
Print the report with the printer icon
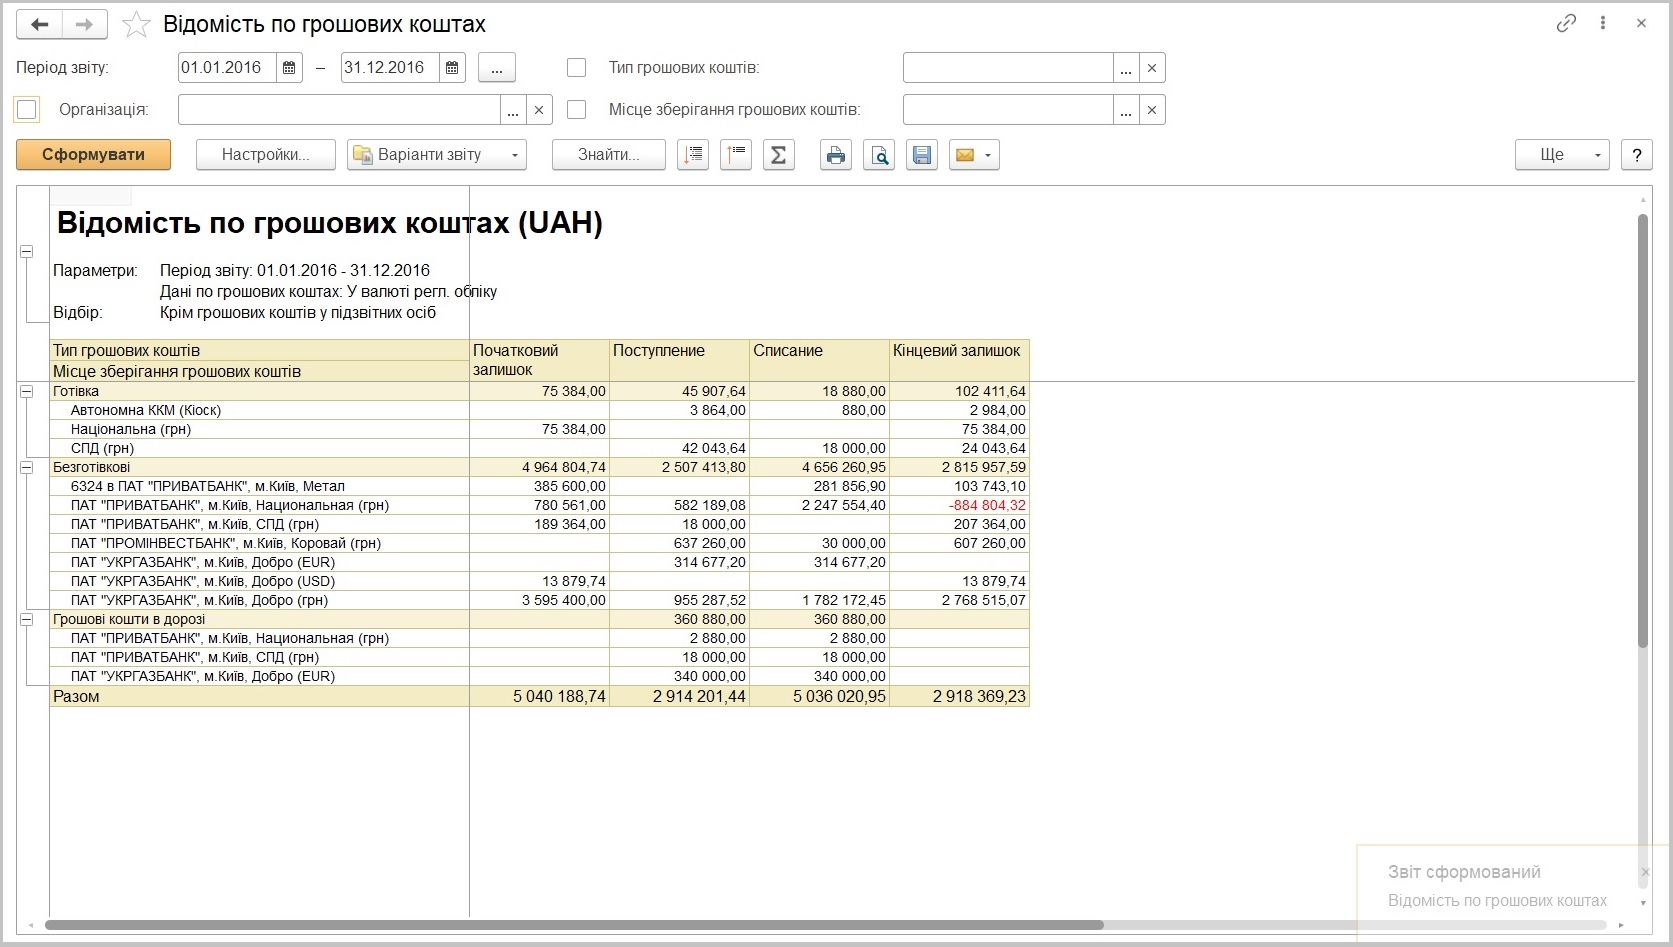pyautogui.click(x=836, y=155)
